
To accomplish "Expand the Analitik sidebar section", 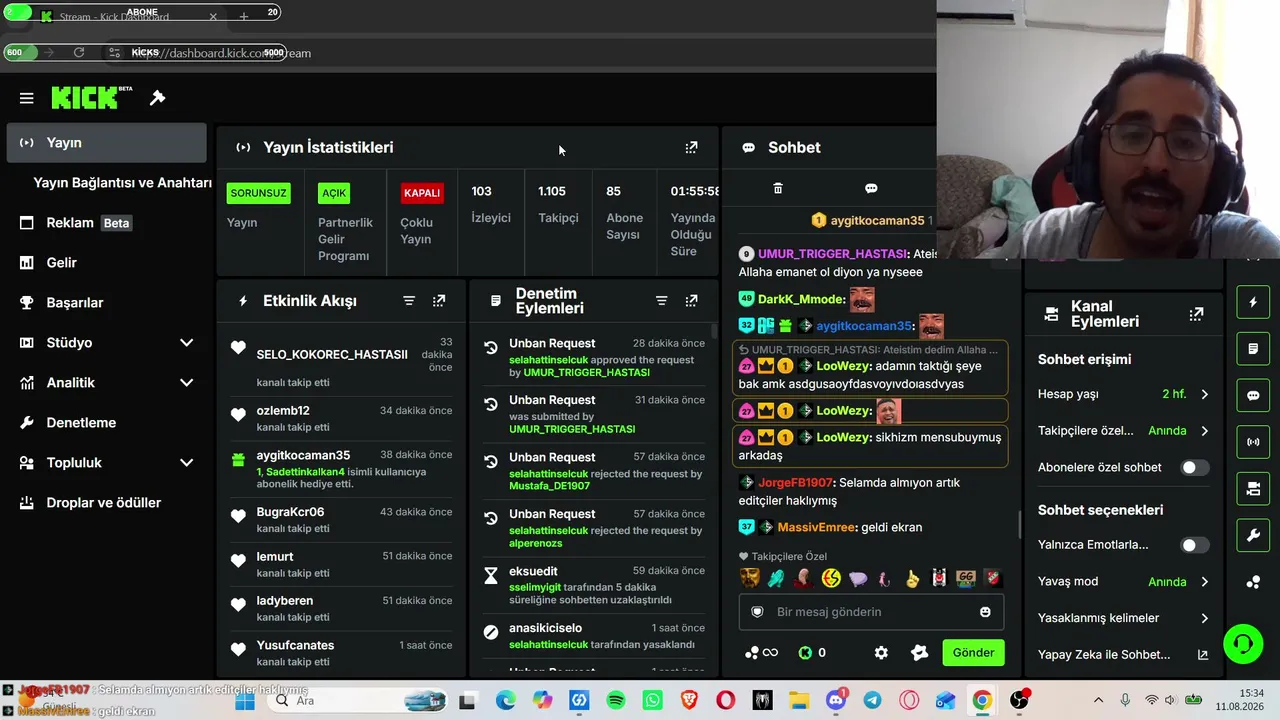I will pyautogui.click(x=186, y=383).
